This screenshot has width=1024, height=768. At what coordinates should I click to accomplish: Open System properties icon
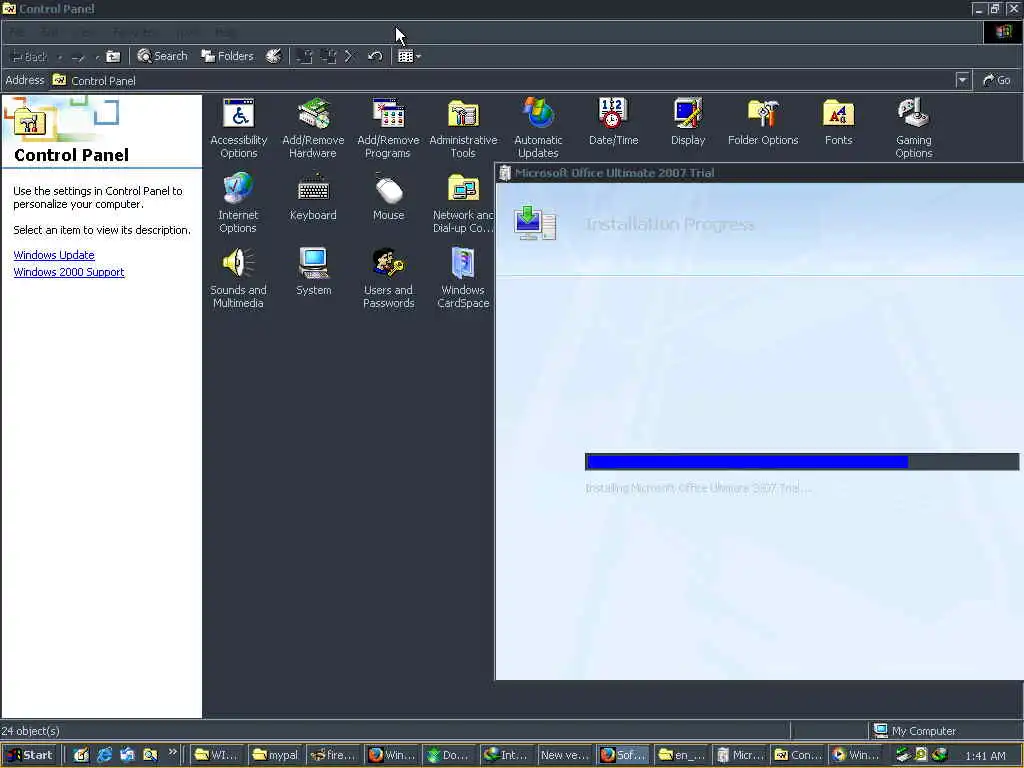point(313,272)
